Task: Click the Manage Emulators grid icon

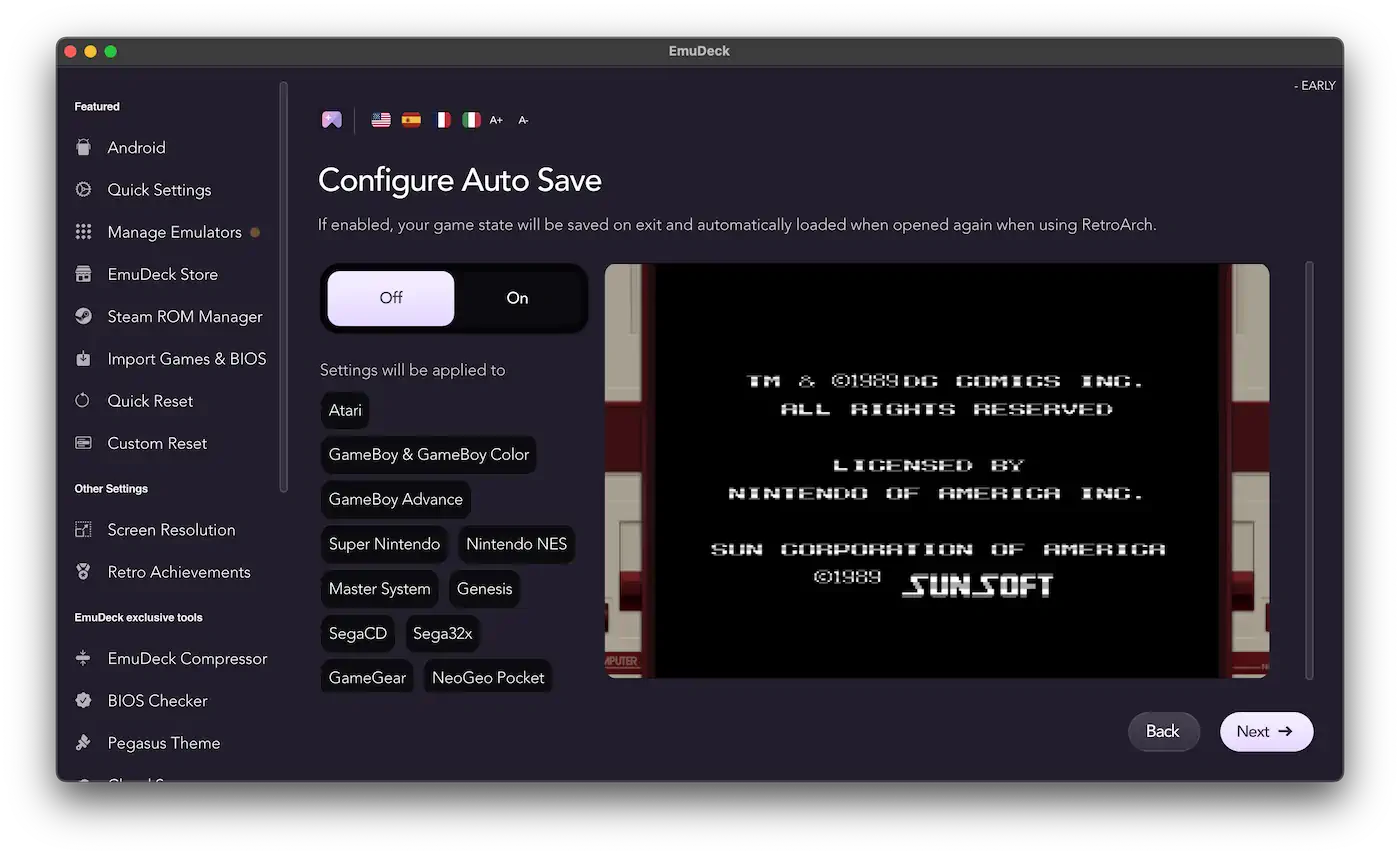Action: pyautogui.click(x=84, y=232)
